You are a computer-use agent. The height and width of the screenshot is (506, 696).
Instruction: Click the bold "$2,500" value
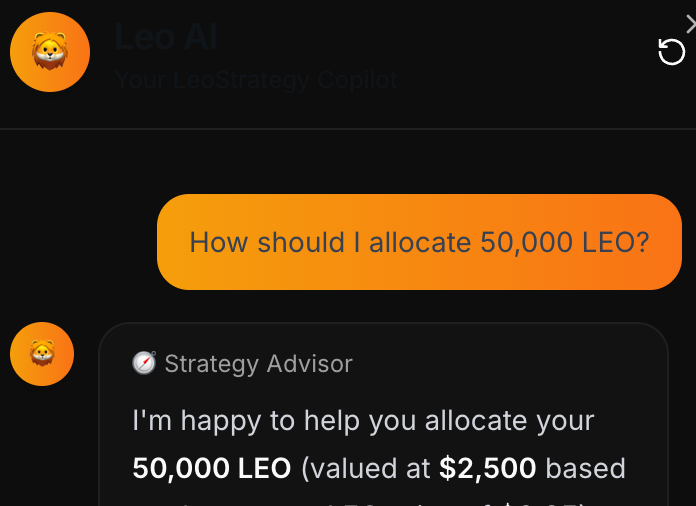488,467
